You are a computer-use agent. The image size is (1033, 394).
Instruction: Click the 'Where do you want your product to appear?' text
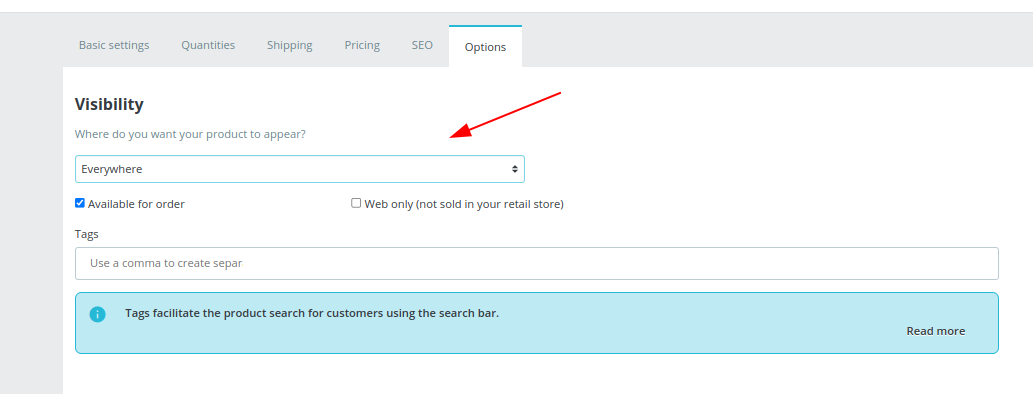(x=190, y=134)
